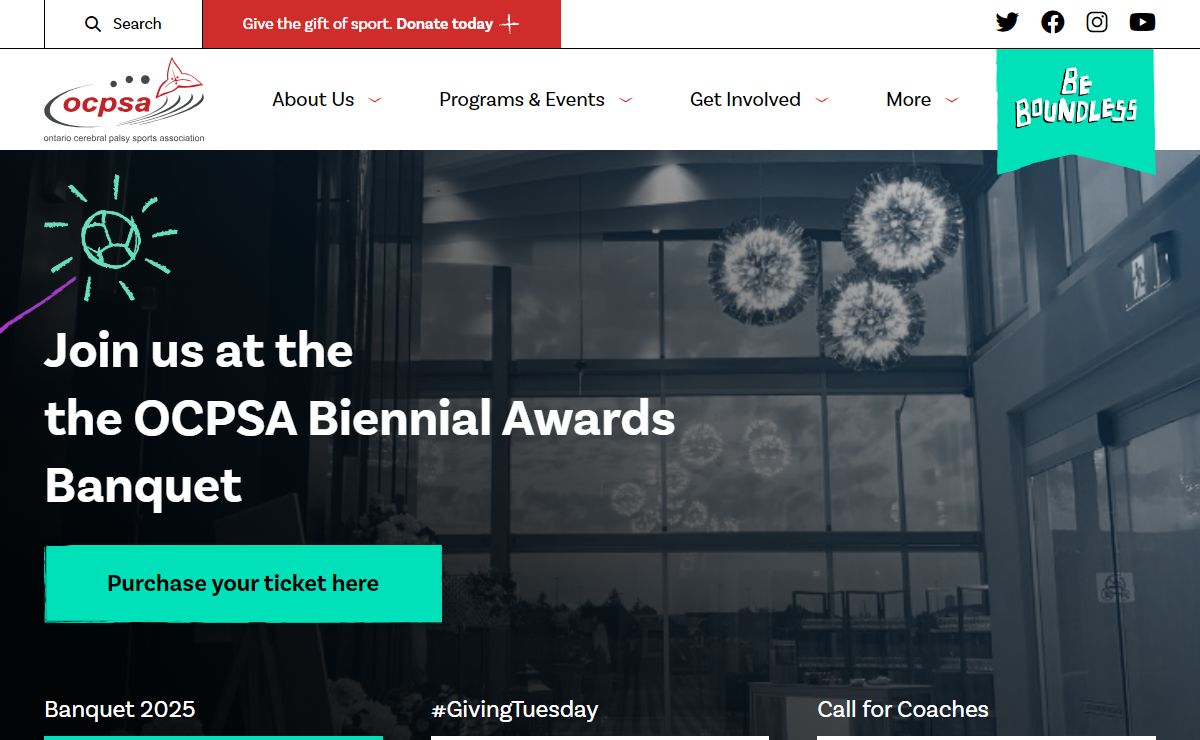Image resolution: width=1200 pixels, height=740 pixels.
Task: Open the Twitter social link
Action: click(1007, 22)
